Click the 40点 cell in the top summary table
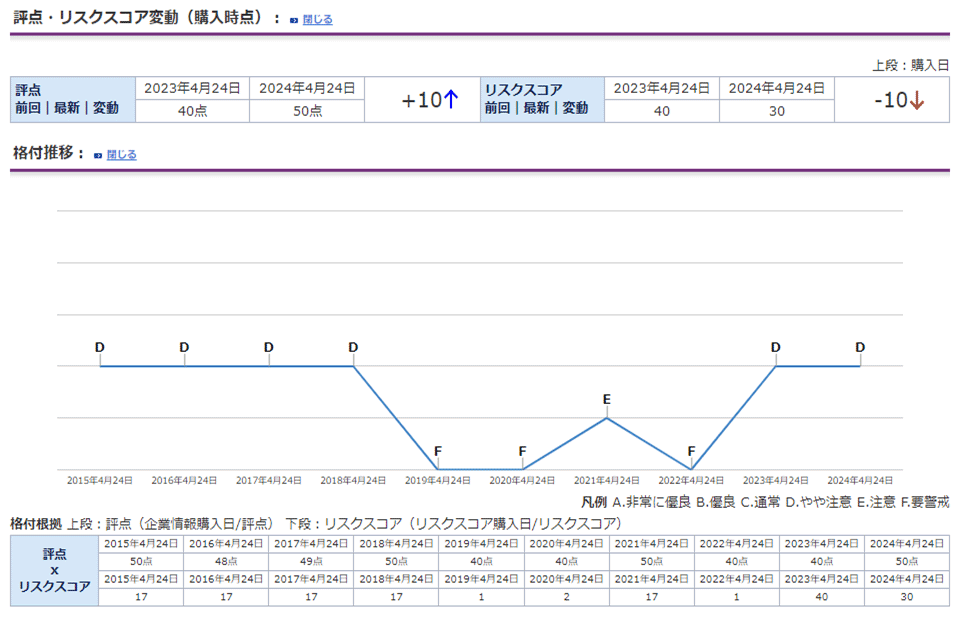This screenshot has width=962, height=619. (192, 111)
